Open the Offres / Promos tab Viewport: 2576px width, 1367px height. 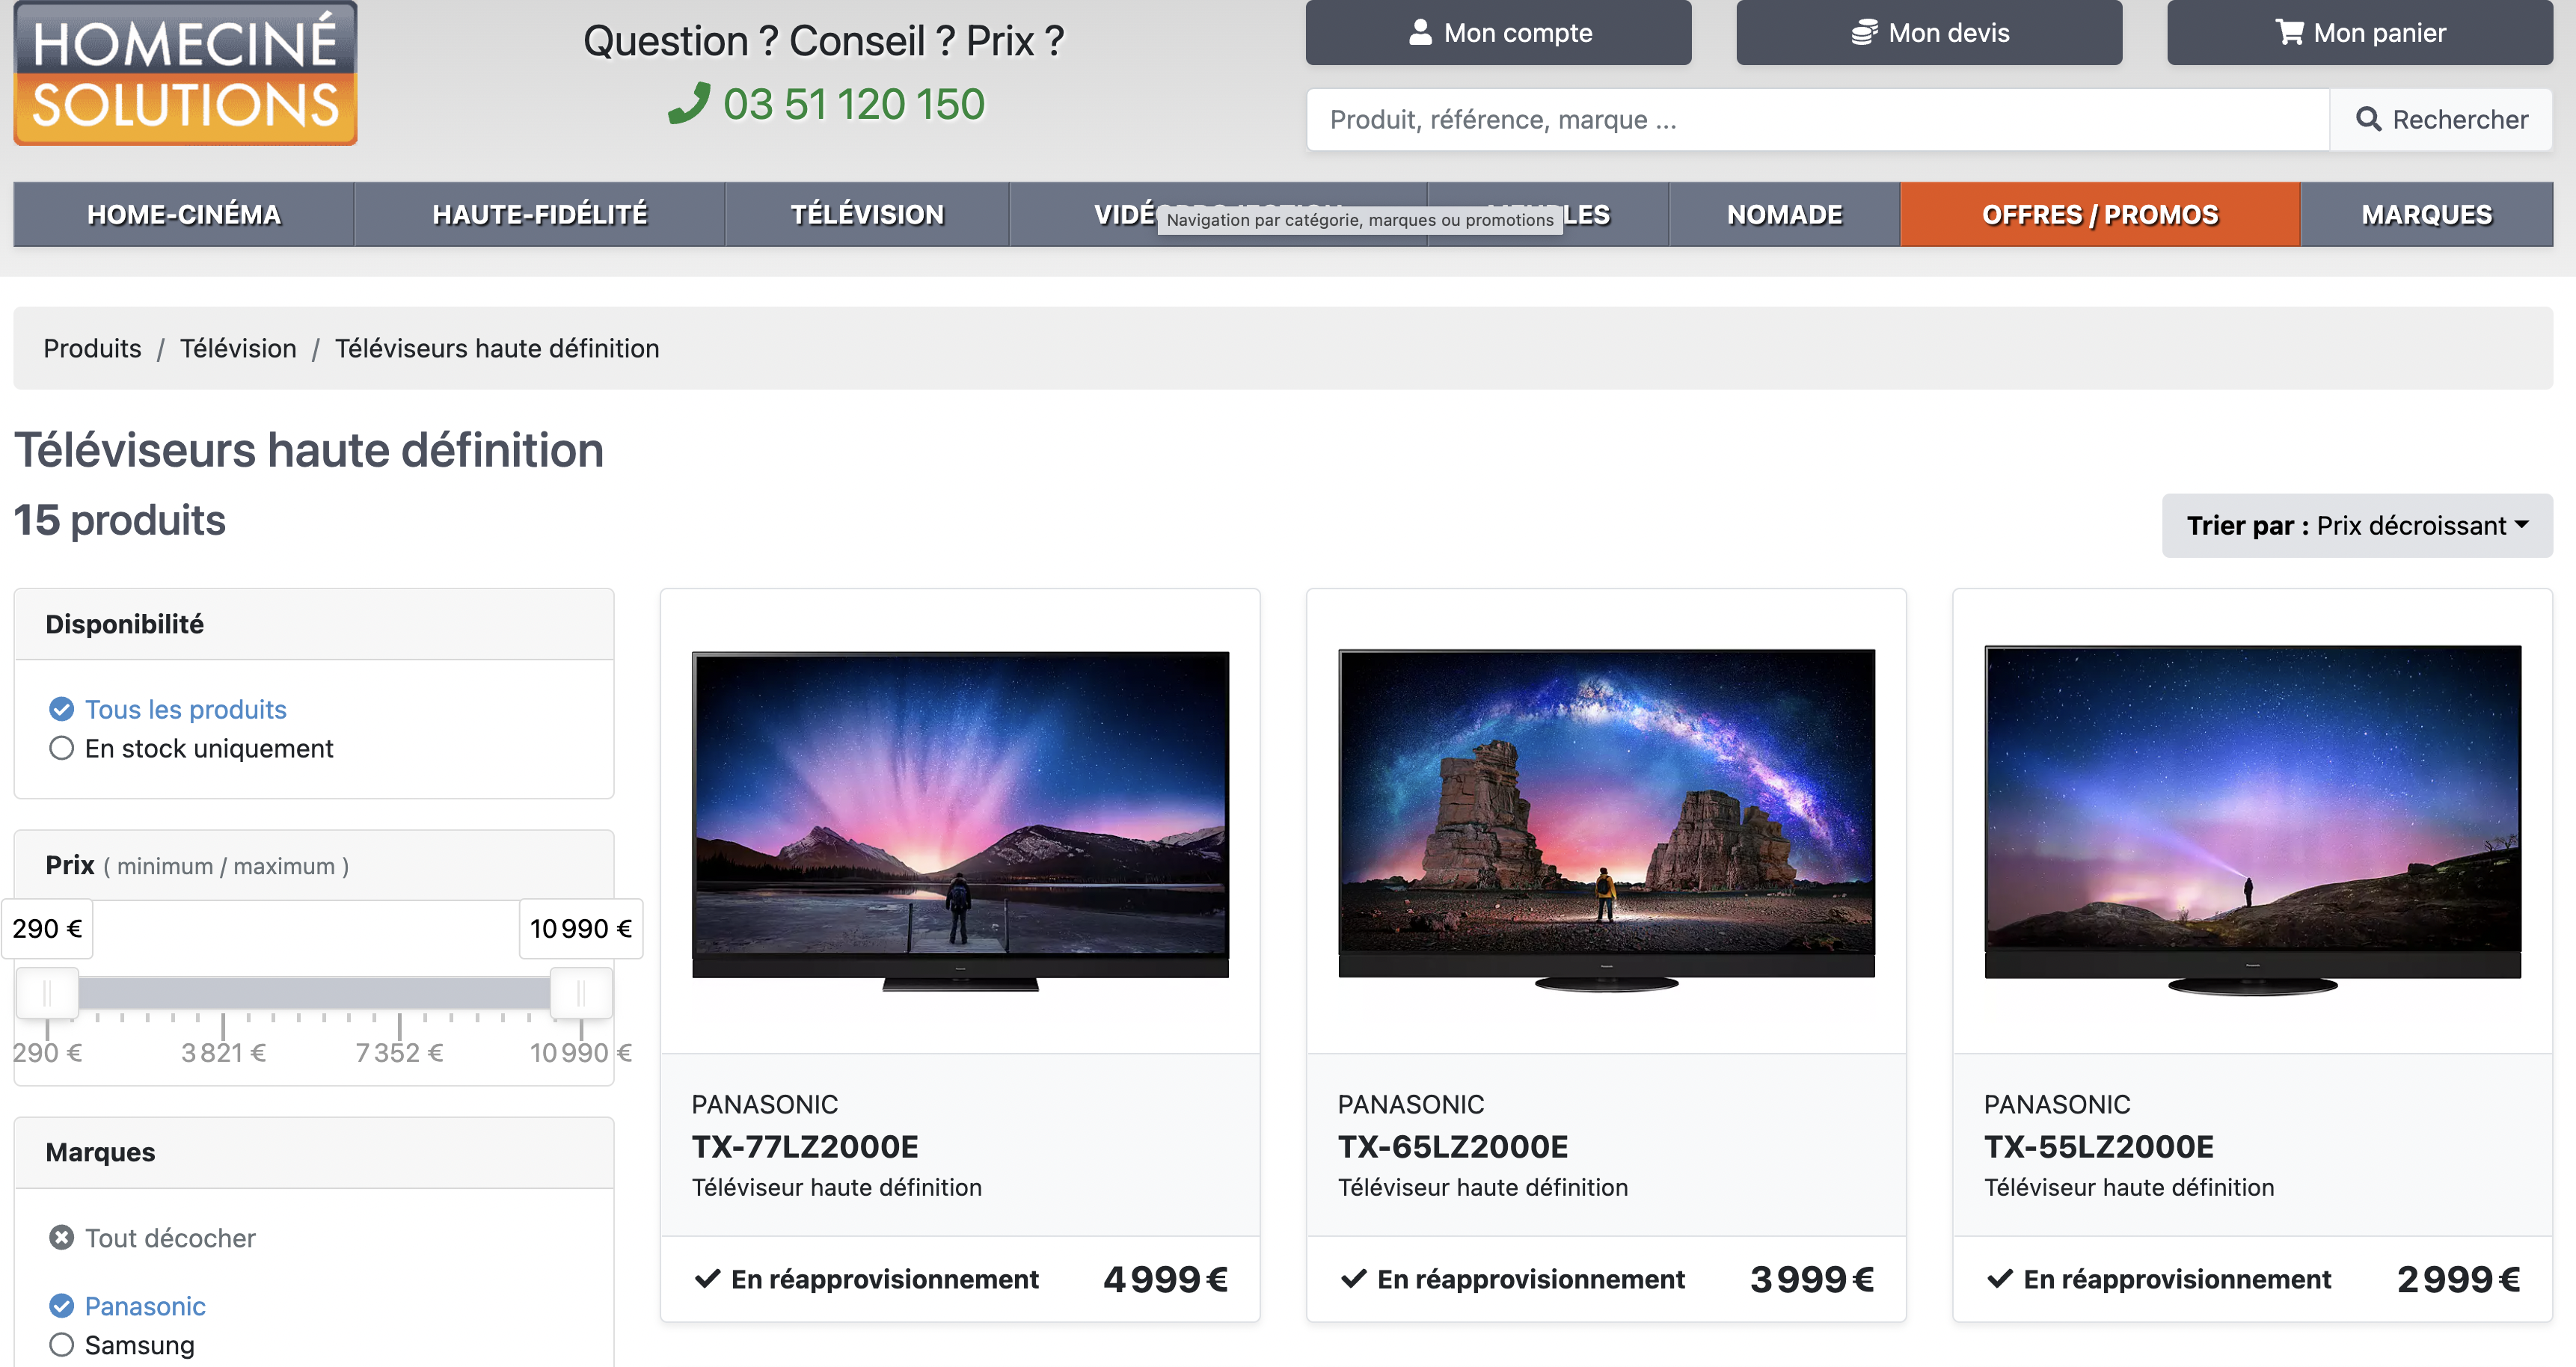[2100, 214]
